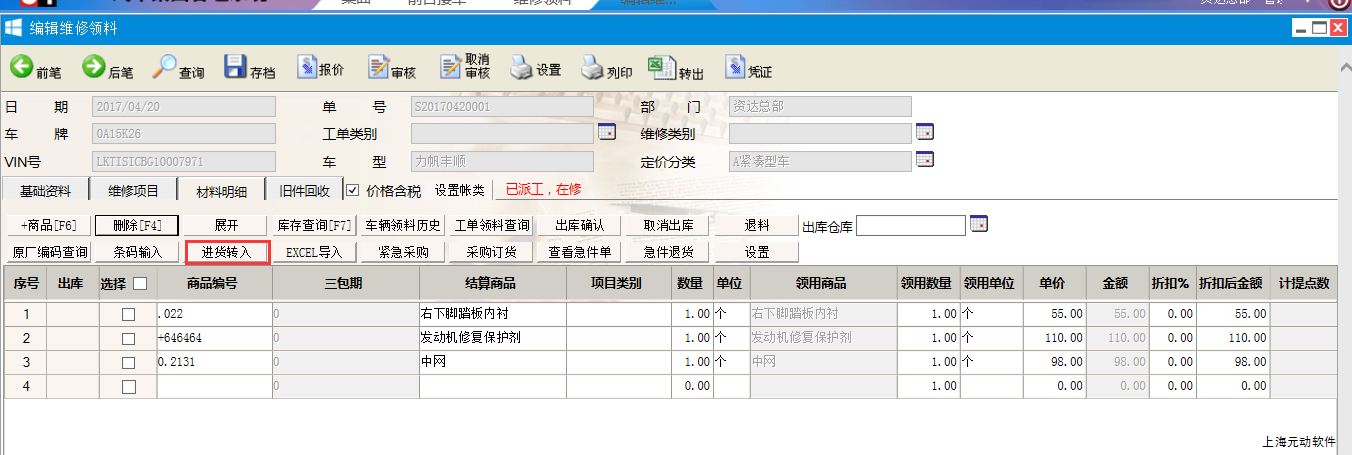Print the document with 列印
The image size is (1352, 455).
click(607, 69)
